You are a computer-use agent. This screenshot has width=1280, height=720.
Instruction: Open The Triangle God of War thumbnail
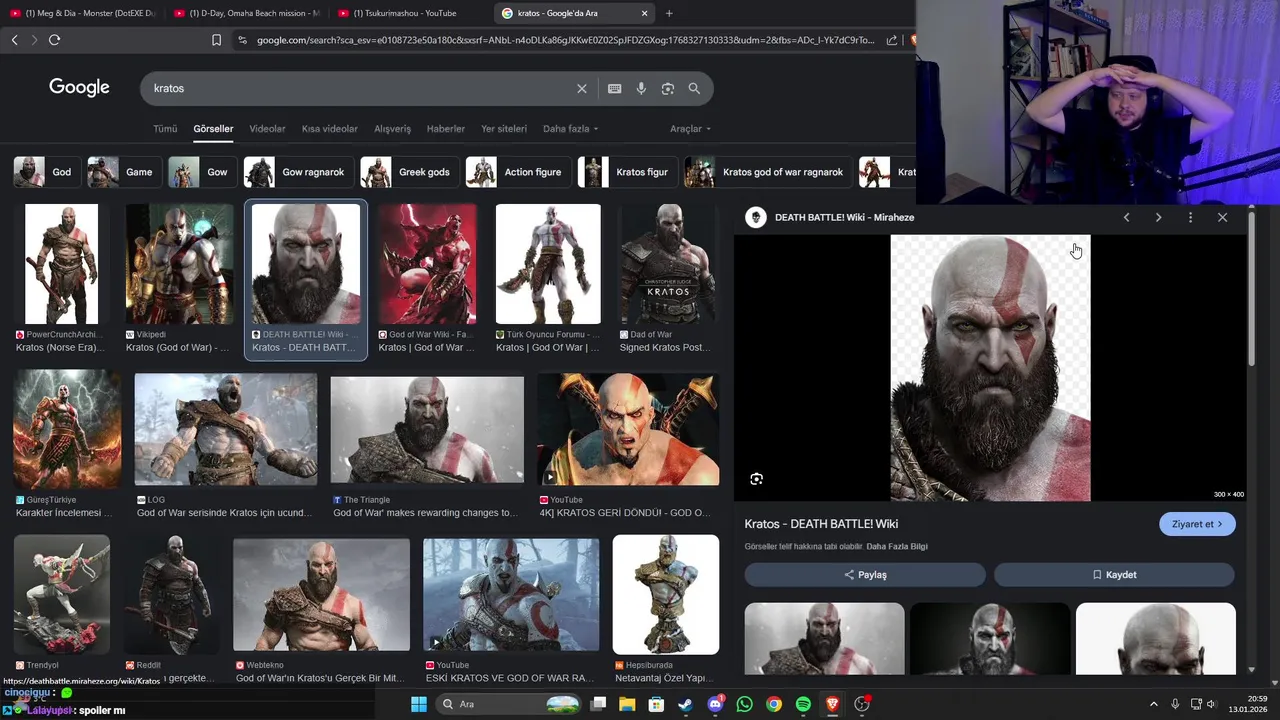click(427, 430)
